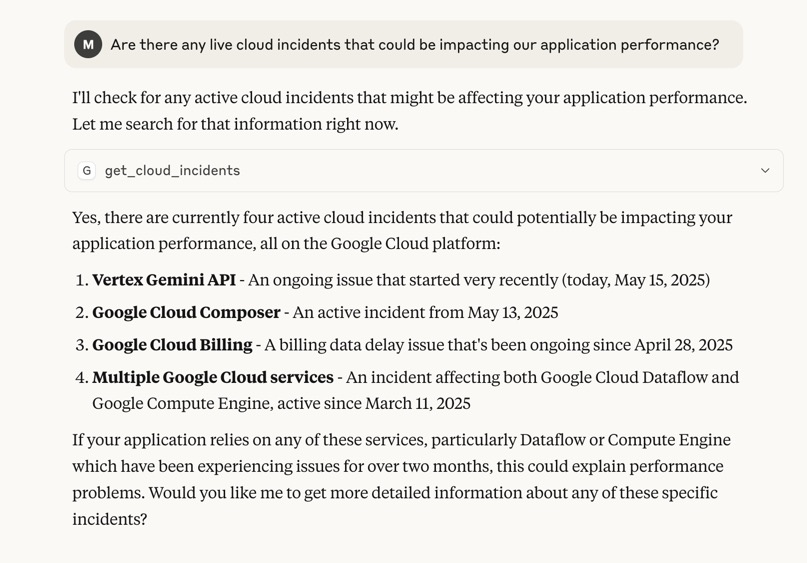This screenshot has height=563, width=807.
Task: Click the G icon beside get_cloud_incidents
Action: tap(87, 171)
